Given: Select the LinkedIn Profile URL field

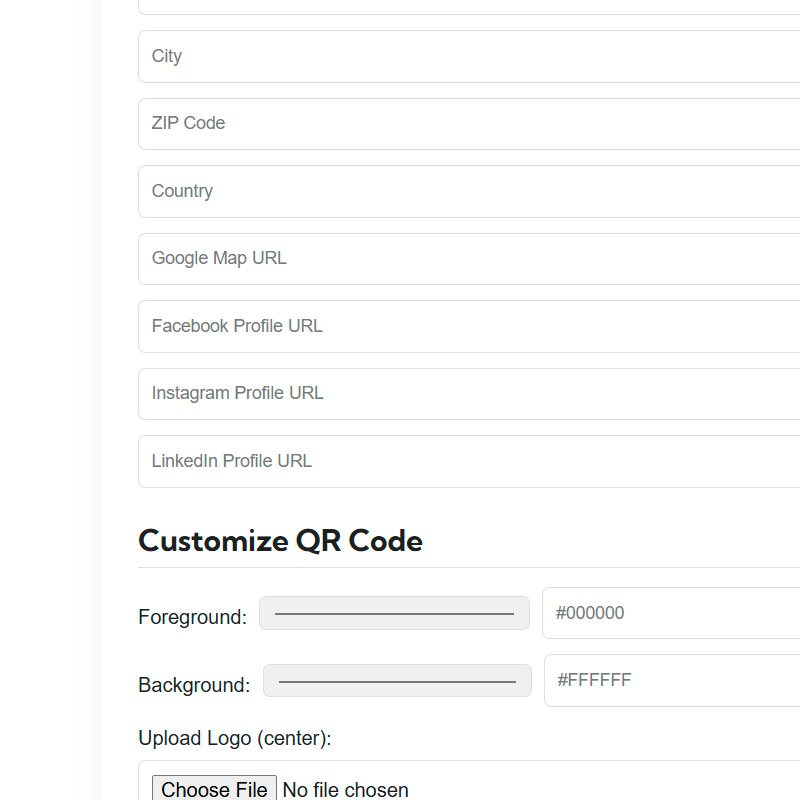Looking at the screenshot, I should pos(468,461).
